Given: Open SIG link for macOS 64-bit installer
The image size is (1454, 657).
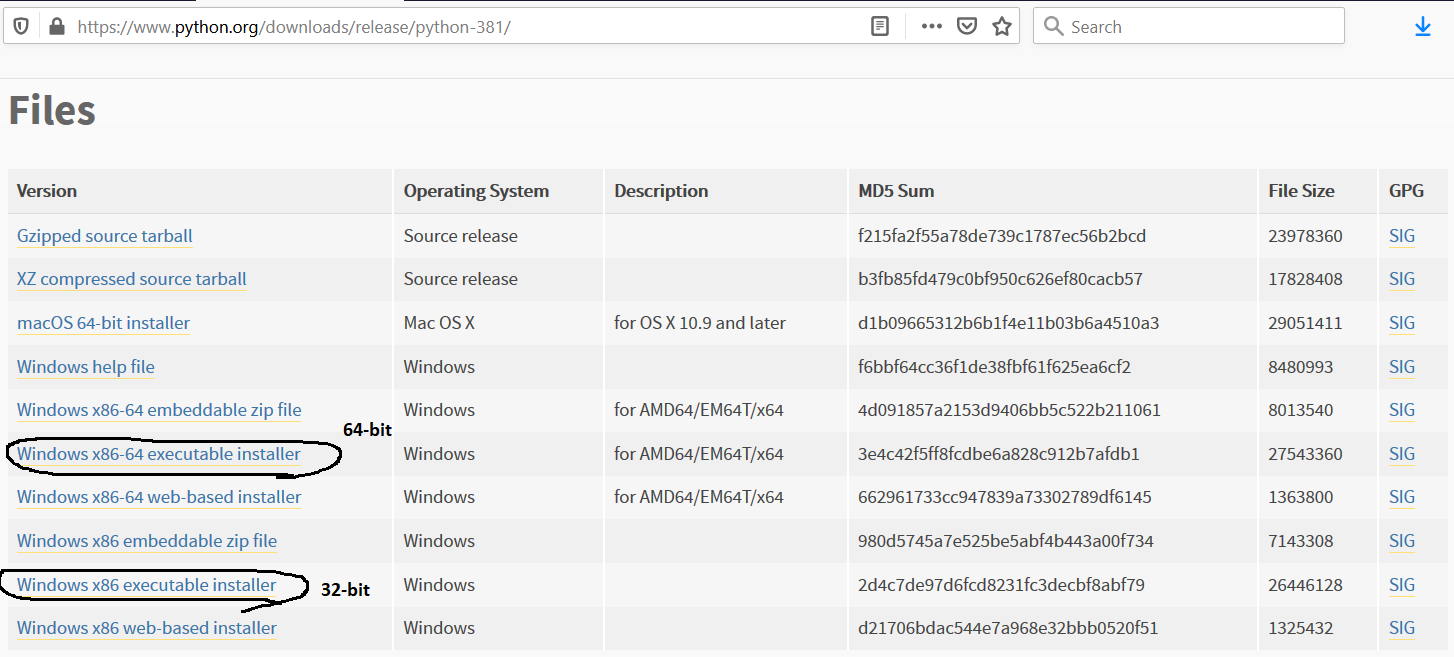Looking at the screenshot, I should [1402, 323].
